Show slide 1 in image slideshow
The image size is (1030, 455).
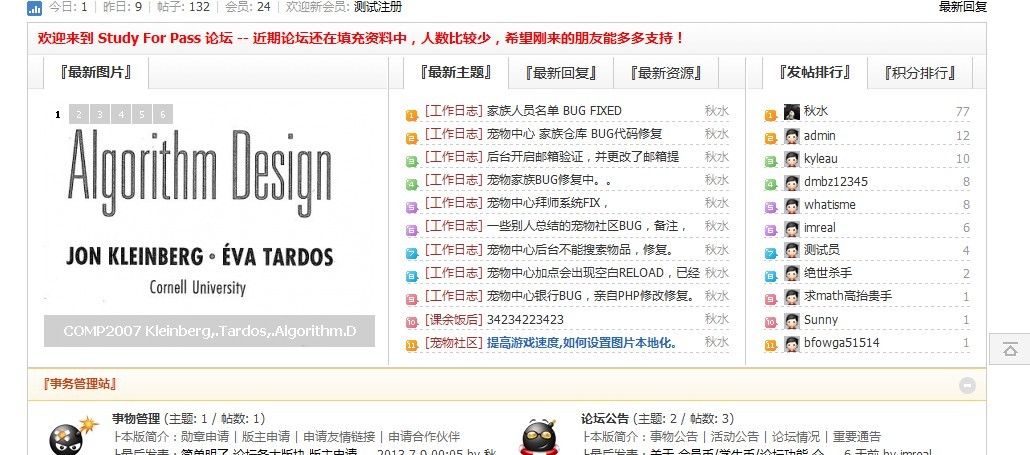point(58,114)
